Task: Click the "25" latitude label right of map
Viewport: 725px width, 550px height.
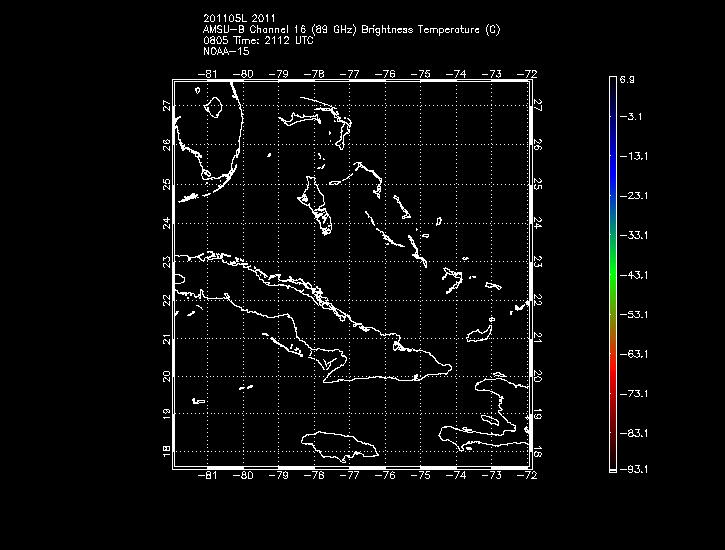Action: 538,184
